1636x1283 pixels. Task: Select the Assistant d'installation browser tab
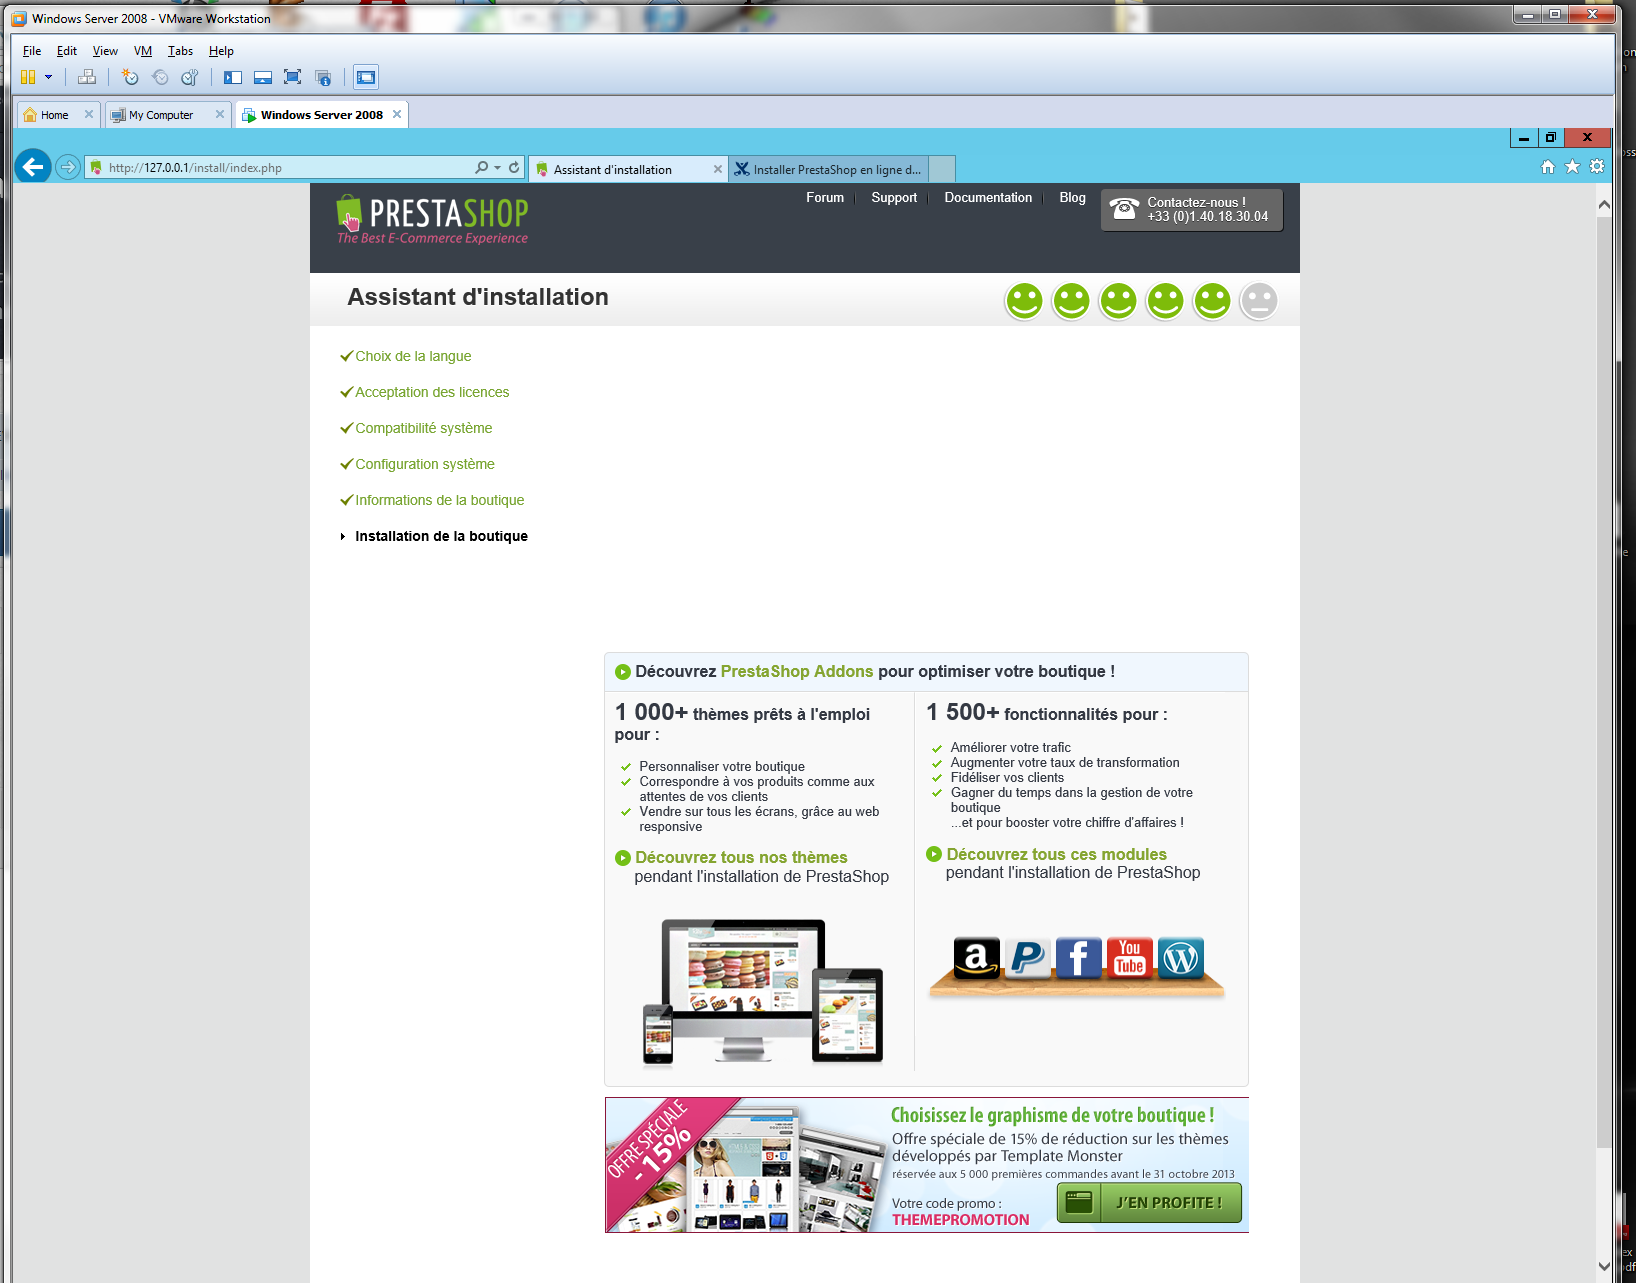628,169
